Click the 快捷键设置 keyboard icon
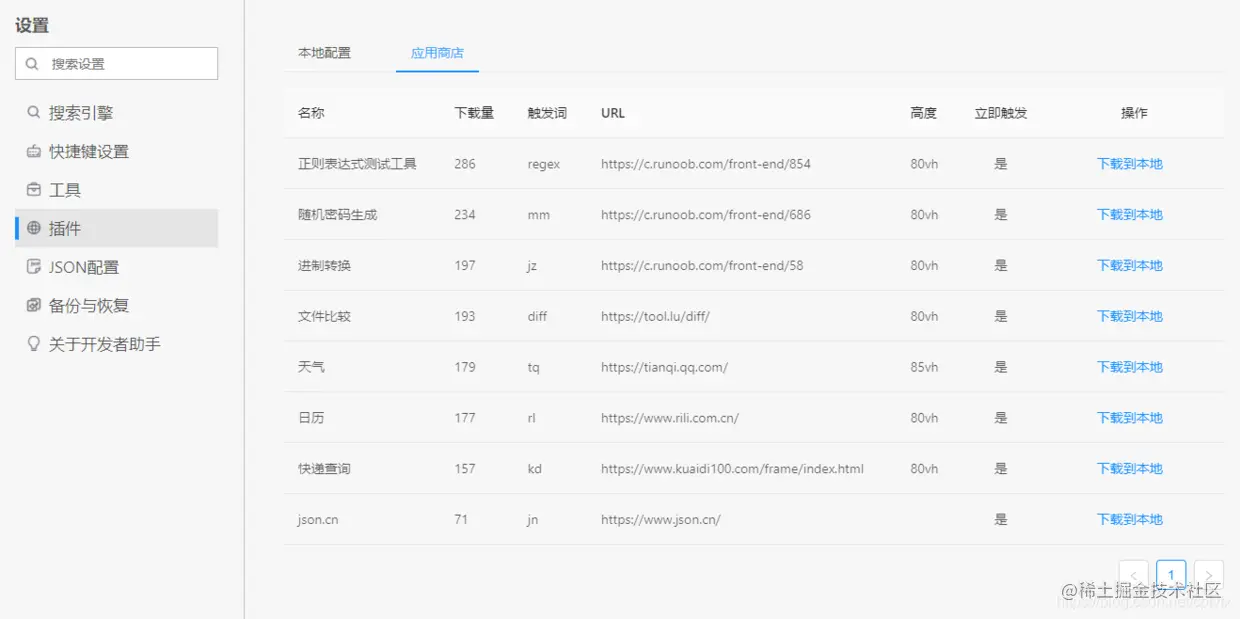 coord(34,152)
